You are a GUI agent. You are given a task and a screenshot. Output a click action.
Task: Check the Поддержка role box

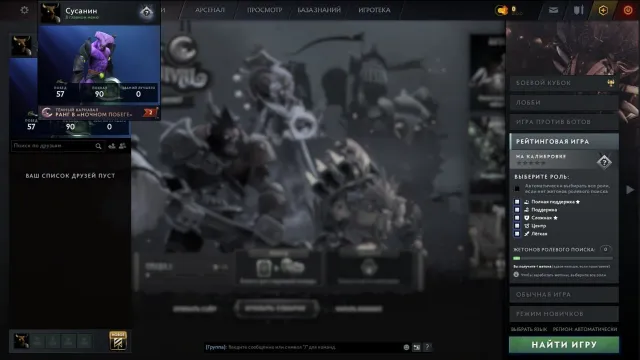[x=517, y=210]
